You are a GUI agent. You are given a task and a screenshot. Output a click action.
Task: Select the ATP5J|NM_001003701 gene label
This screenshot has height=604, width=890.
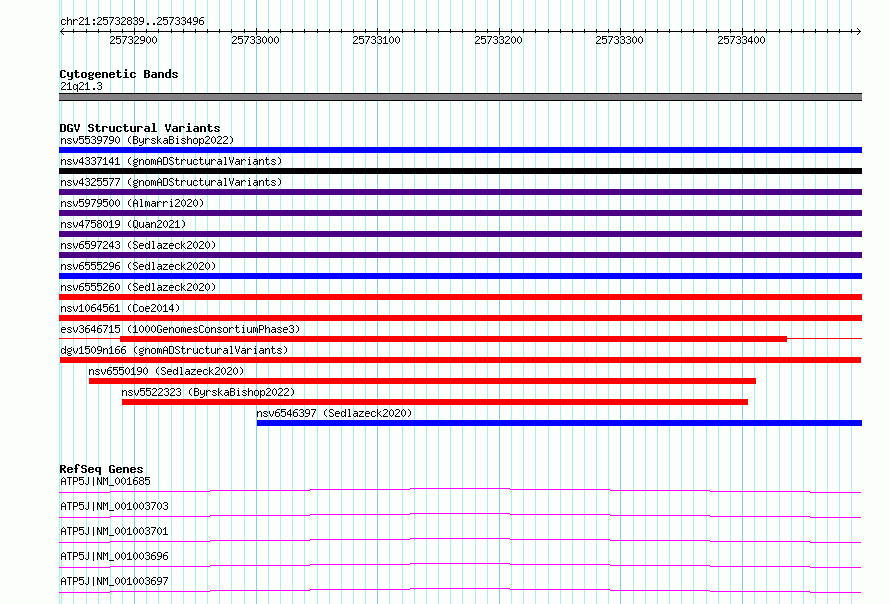[x=114, y=531]
